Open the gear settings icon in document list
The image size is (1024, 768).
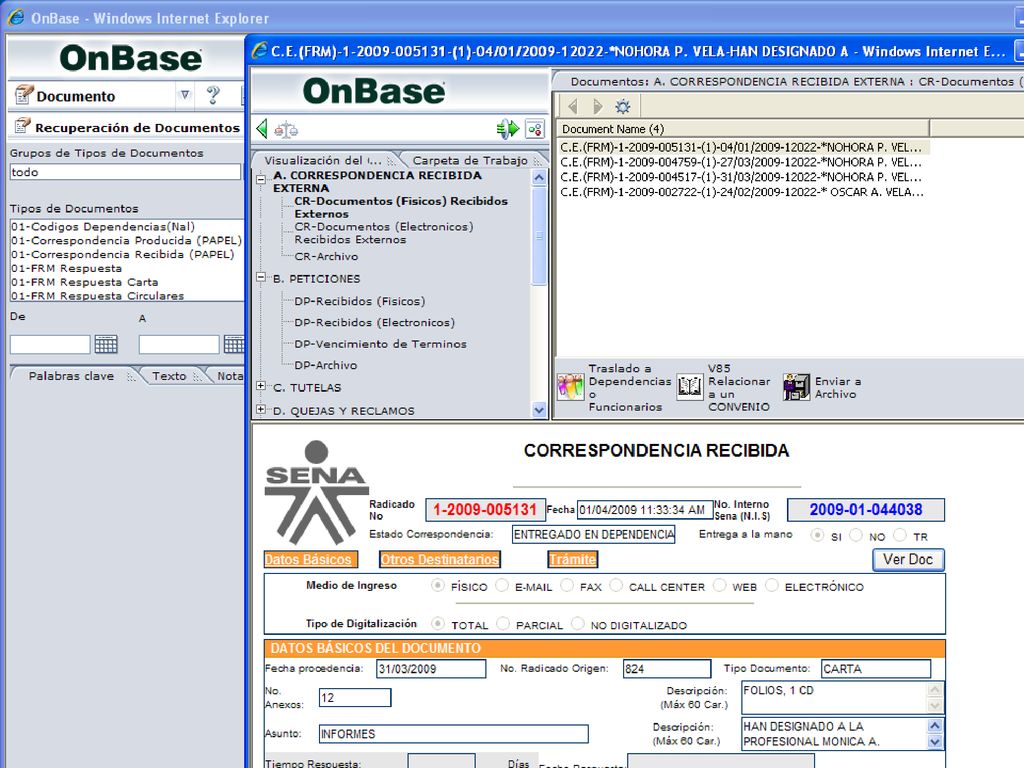(623, 106)
